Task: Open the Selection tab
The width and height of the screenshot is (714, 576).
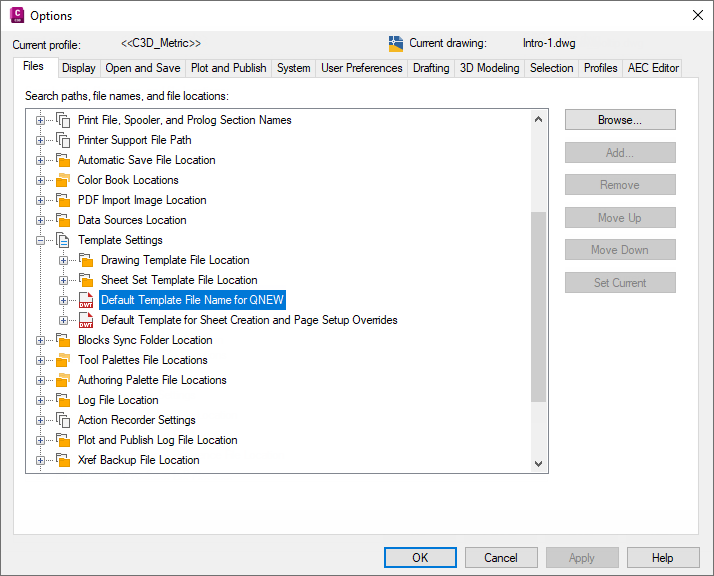Action: pyautogui.click(x=551, y=68)
